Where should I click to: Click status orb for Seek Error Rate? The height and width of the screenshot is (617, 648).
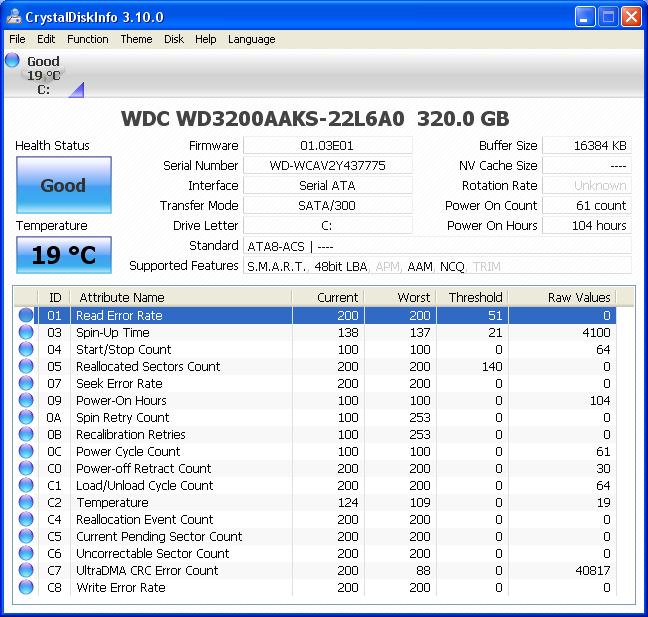pos(26,383)
